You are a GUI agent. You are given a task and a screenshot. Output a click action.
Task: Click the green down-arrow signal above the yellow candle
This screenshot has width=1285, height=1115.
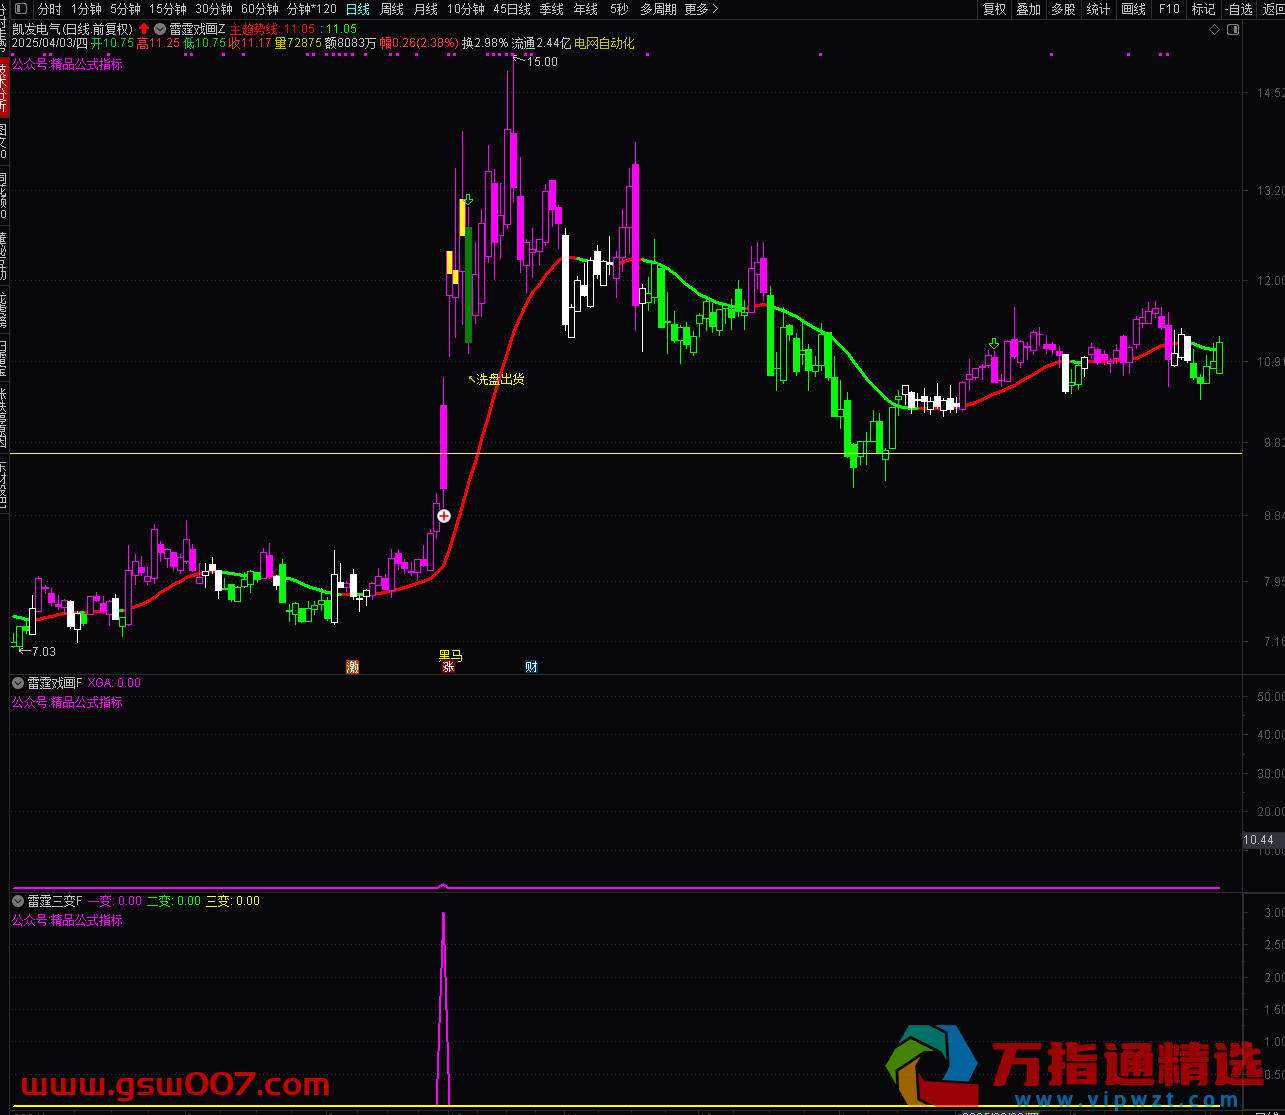tap(468, 201)
